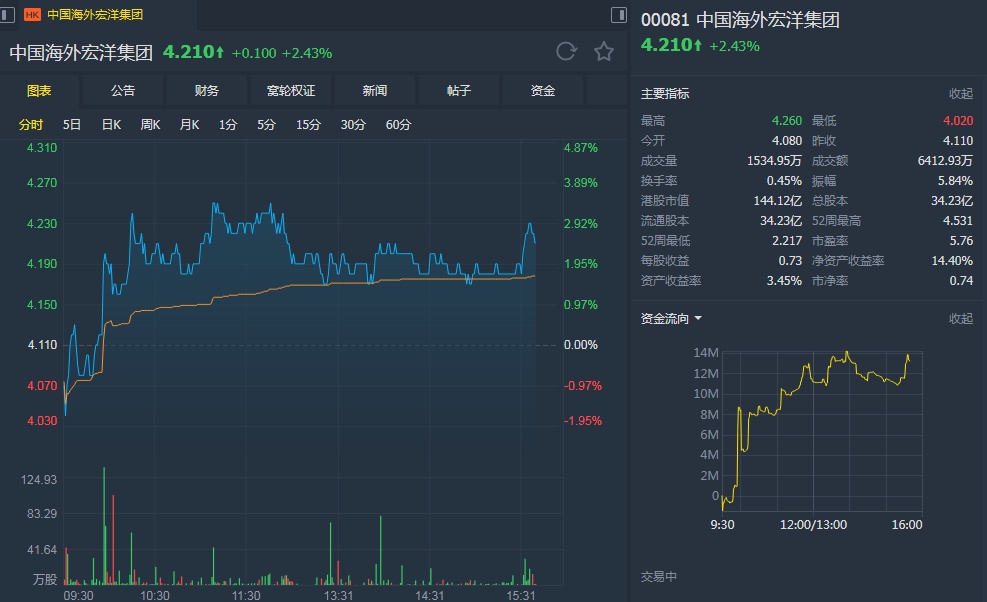Add stock to favorites with star icon
987x602 pixels.
coord(603,52)
